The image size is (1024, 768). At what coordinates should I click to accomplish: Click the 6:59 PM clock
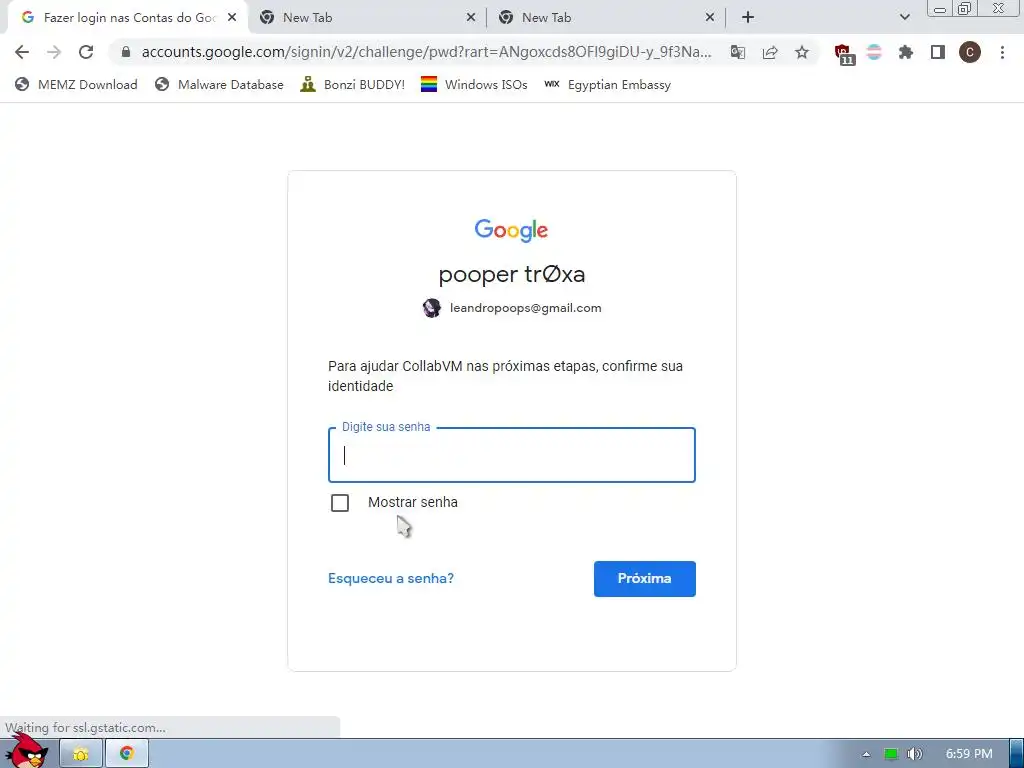(x=969, y=754)
